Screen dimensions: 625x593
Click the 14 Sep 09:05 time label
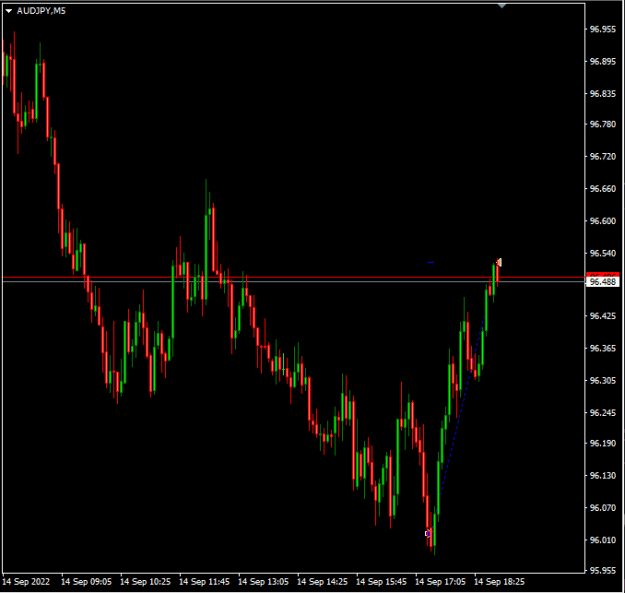(86, 582)
